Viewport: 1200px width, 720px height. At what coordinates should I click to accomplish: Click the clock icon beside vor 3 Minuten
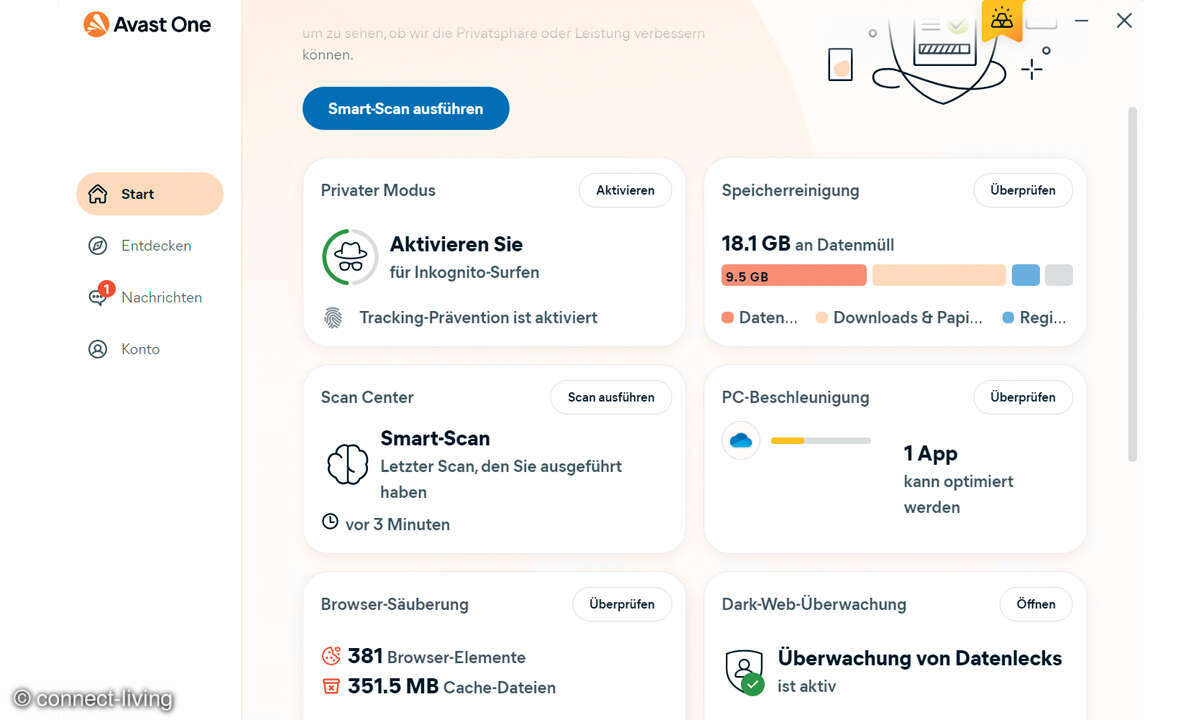point(330,522)
